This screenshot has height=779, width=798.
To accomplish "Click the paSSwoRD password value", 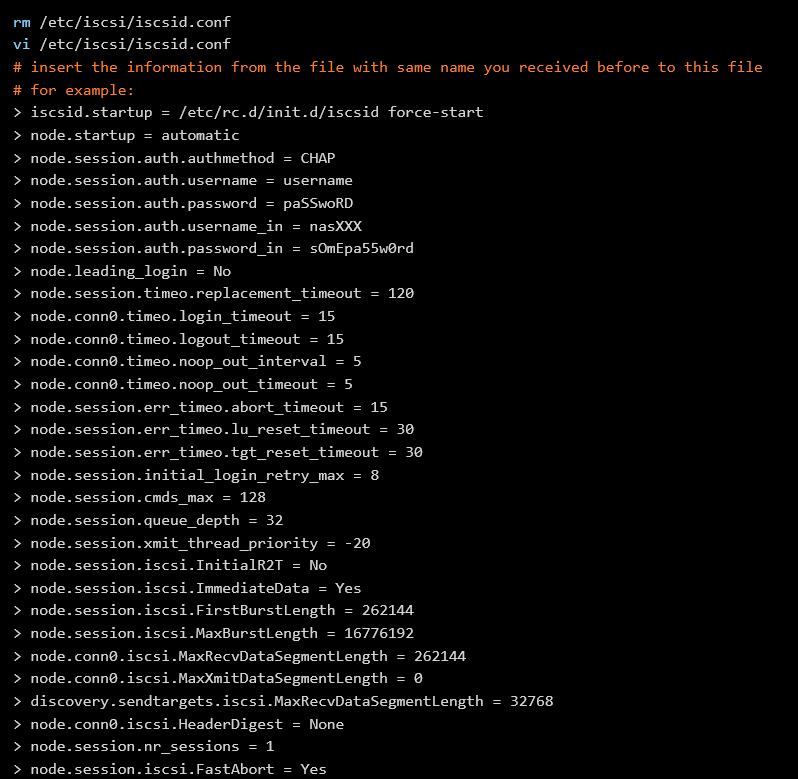I will (318, 204).
